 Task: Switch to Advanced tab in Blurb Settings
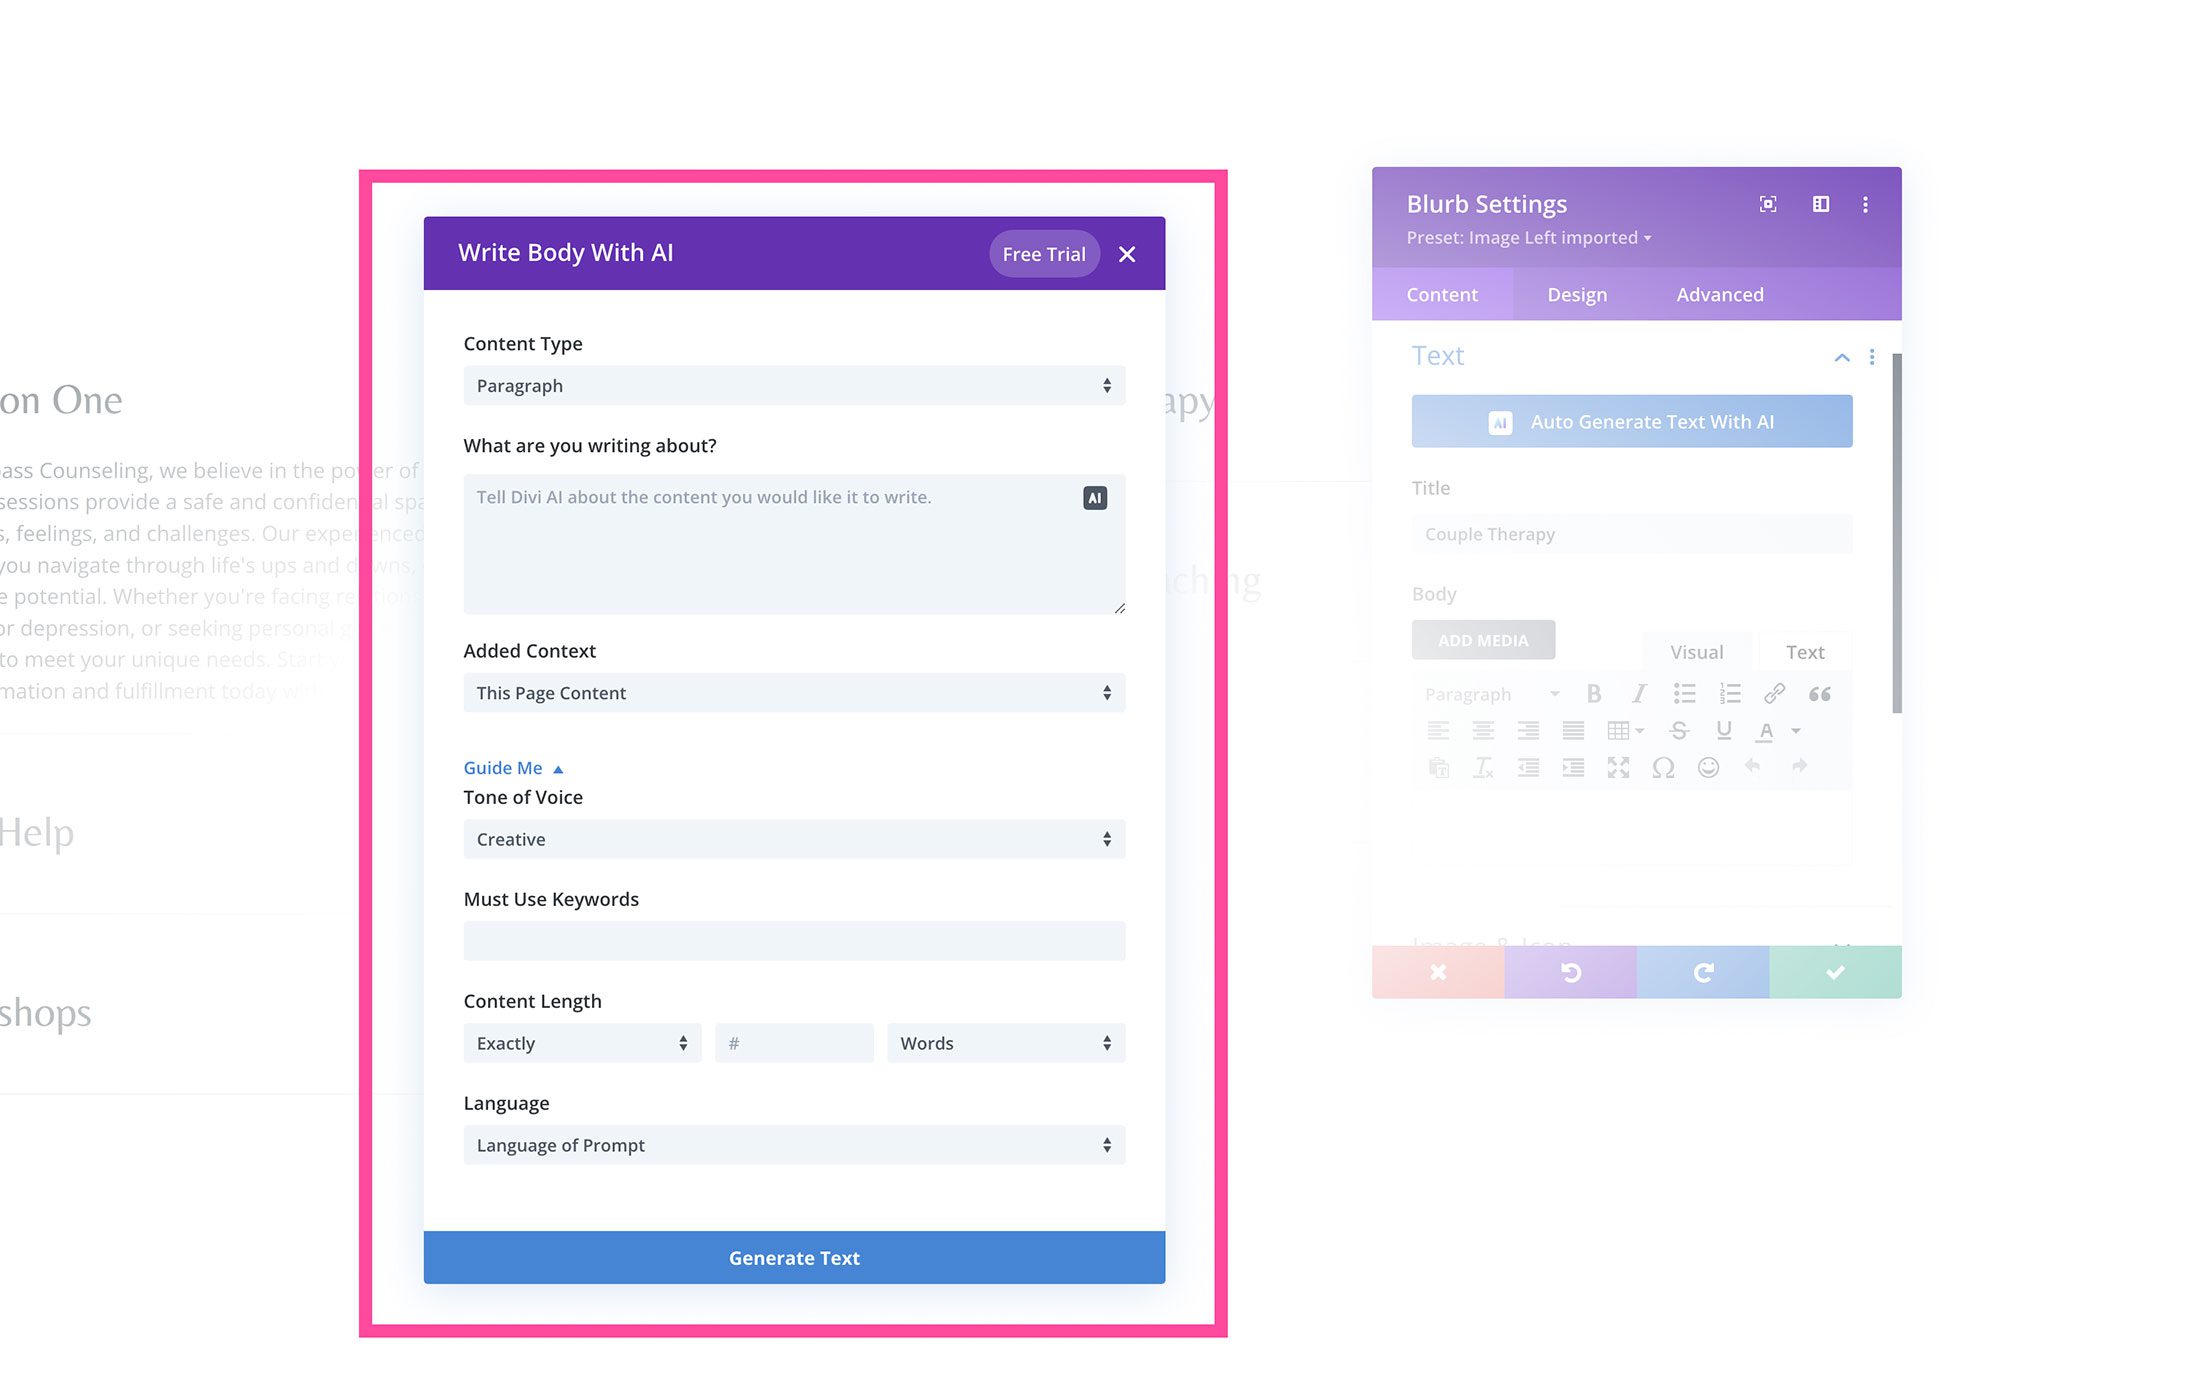[1720, 293]
